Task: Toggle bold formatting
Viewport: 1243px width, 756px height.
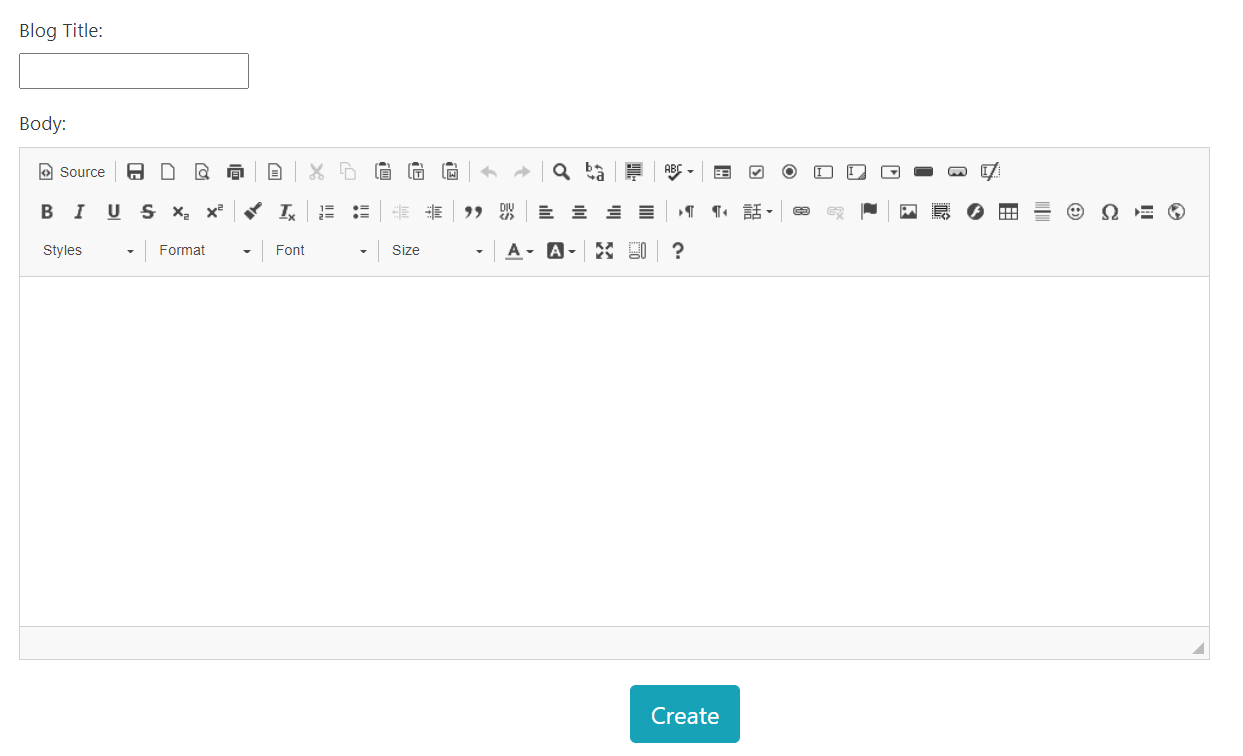Action: pos(46,211)
